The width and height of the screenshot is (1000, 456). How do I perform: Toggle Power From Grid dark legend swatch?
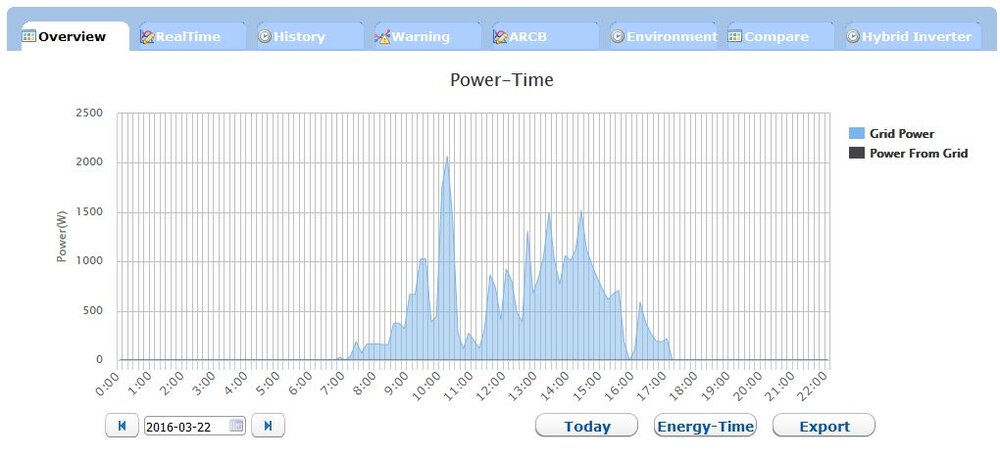pos(857,154)
